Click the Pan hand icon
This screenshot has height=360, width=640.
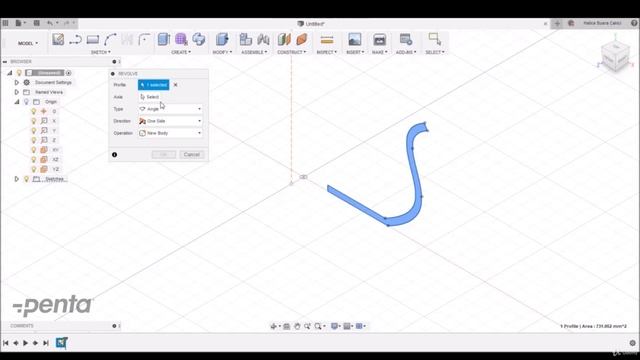coord(297,326)
